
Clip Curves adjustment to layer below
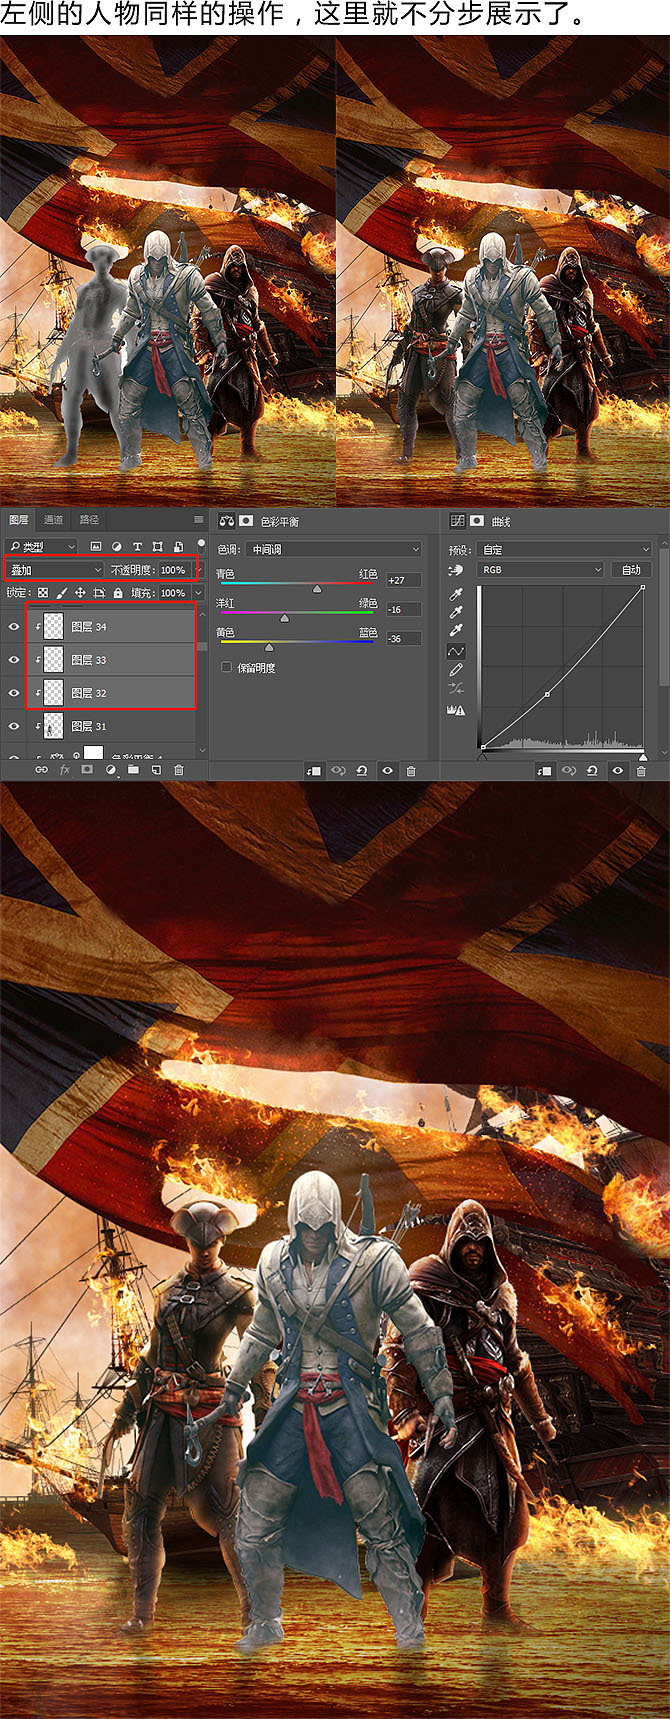tap(545, 771)
